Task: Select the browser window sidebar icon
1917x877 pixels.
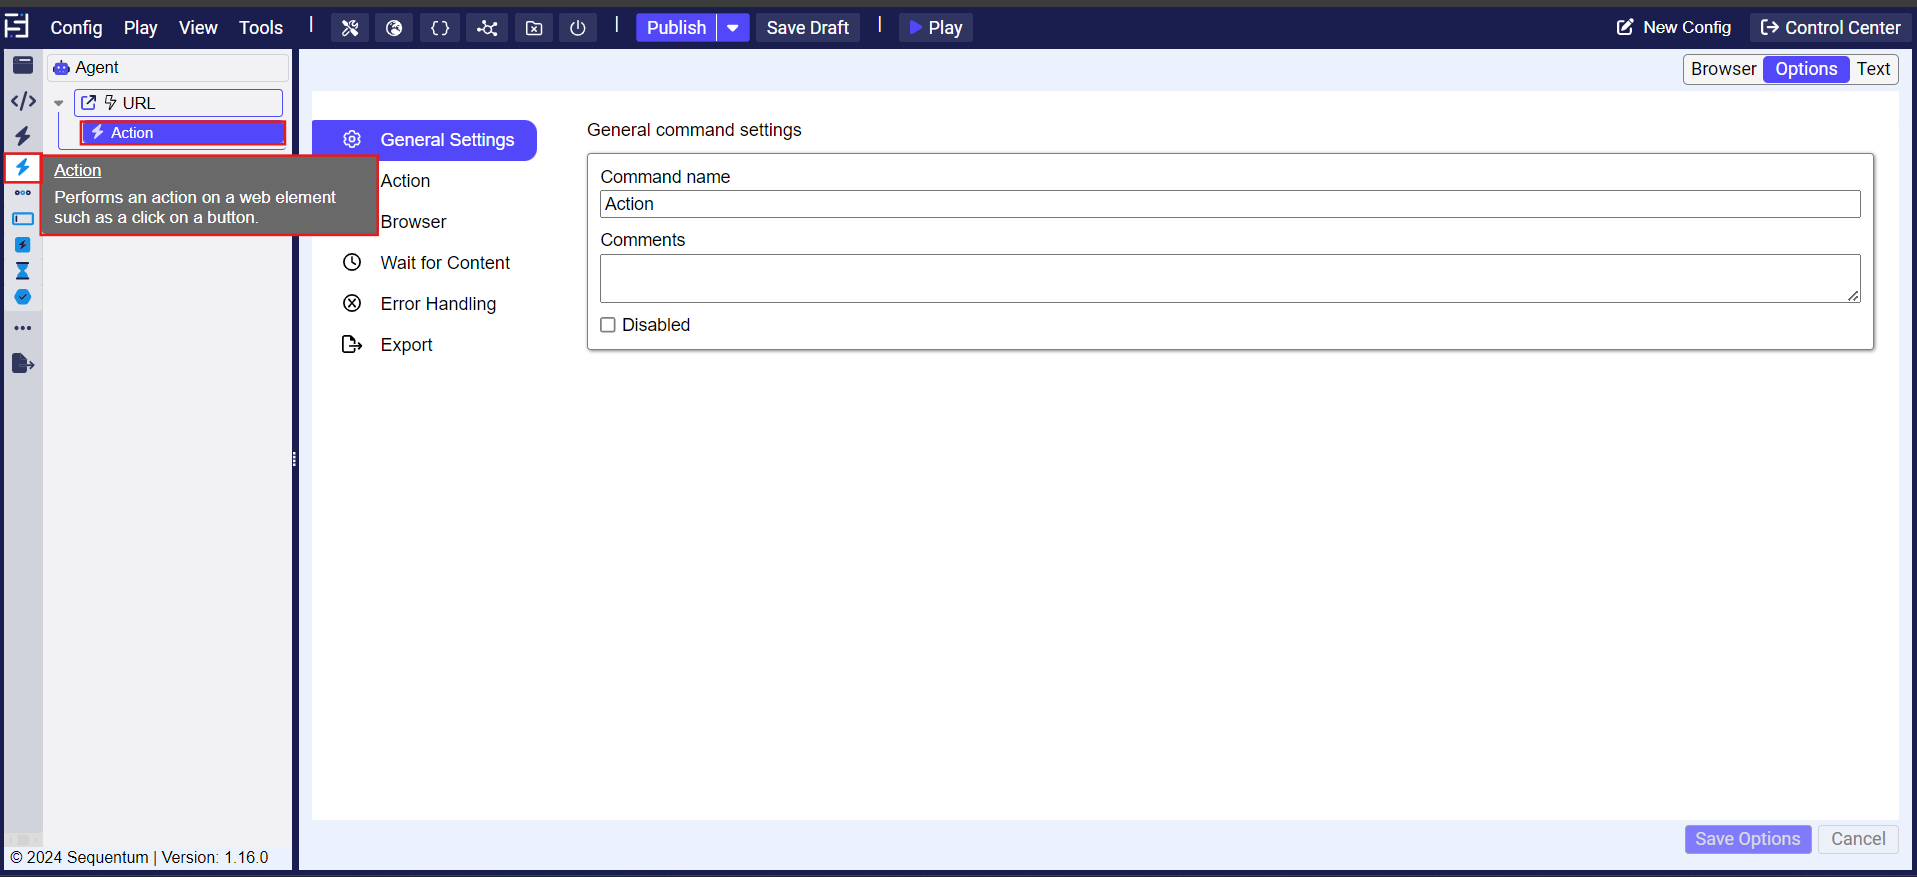Action: (x=23, y=66)
